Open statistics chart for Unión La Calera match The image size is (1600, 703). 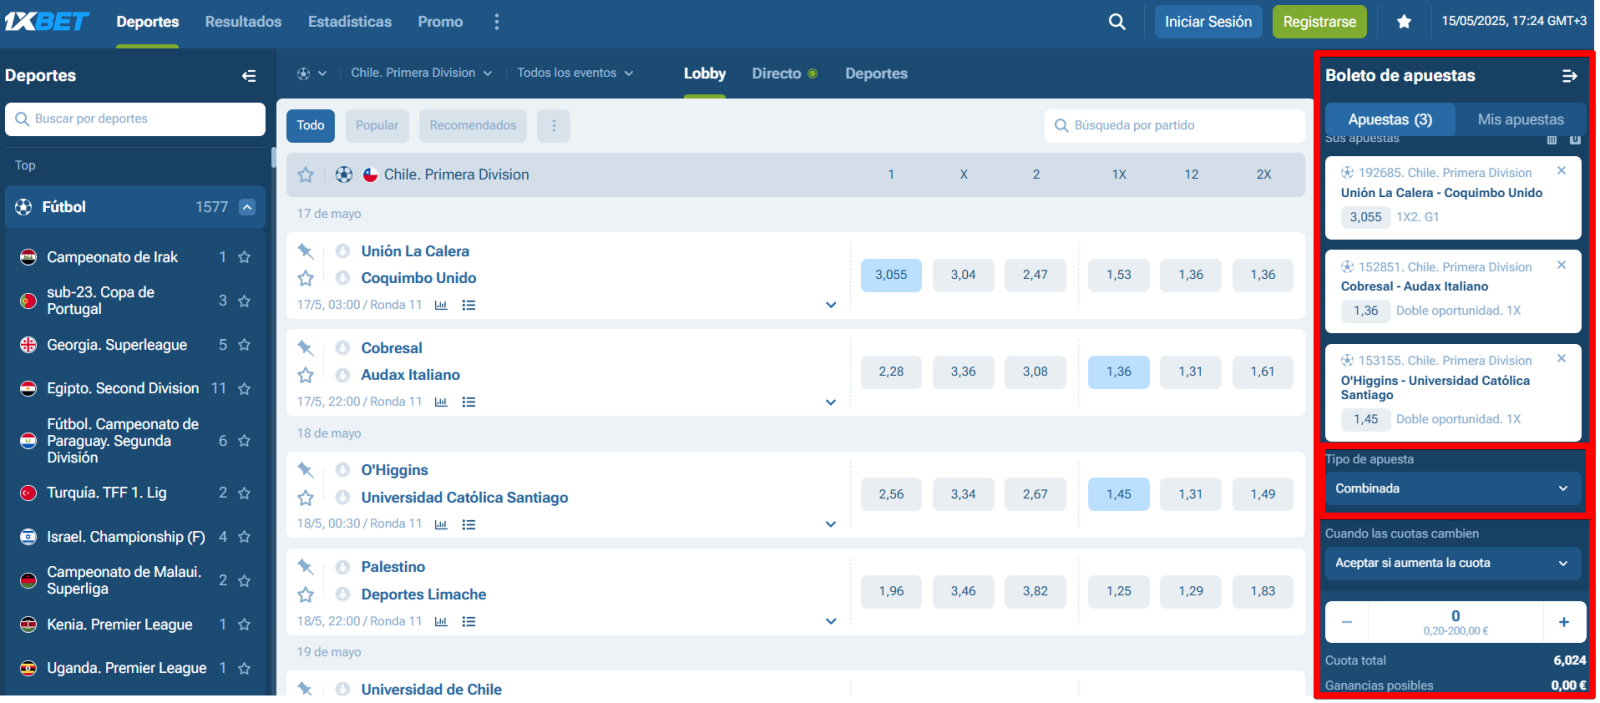[x=441, y=305]
